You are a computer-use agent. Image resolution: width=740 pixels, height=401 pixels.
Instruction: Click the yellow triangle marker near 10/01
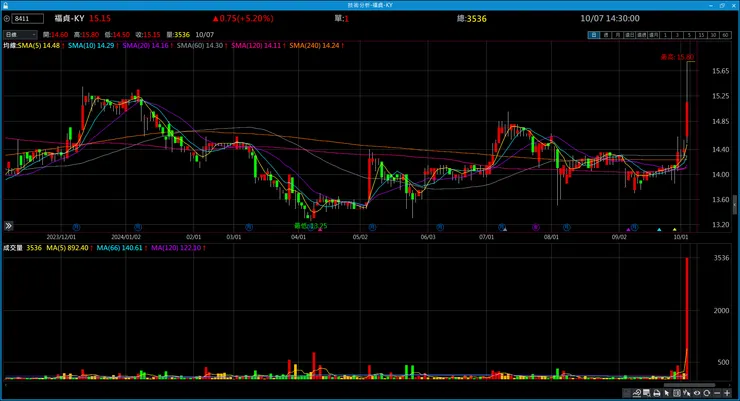pyautogui.click(x=674, y=230)
